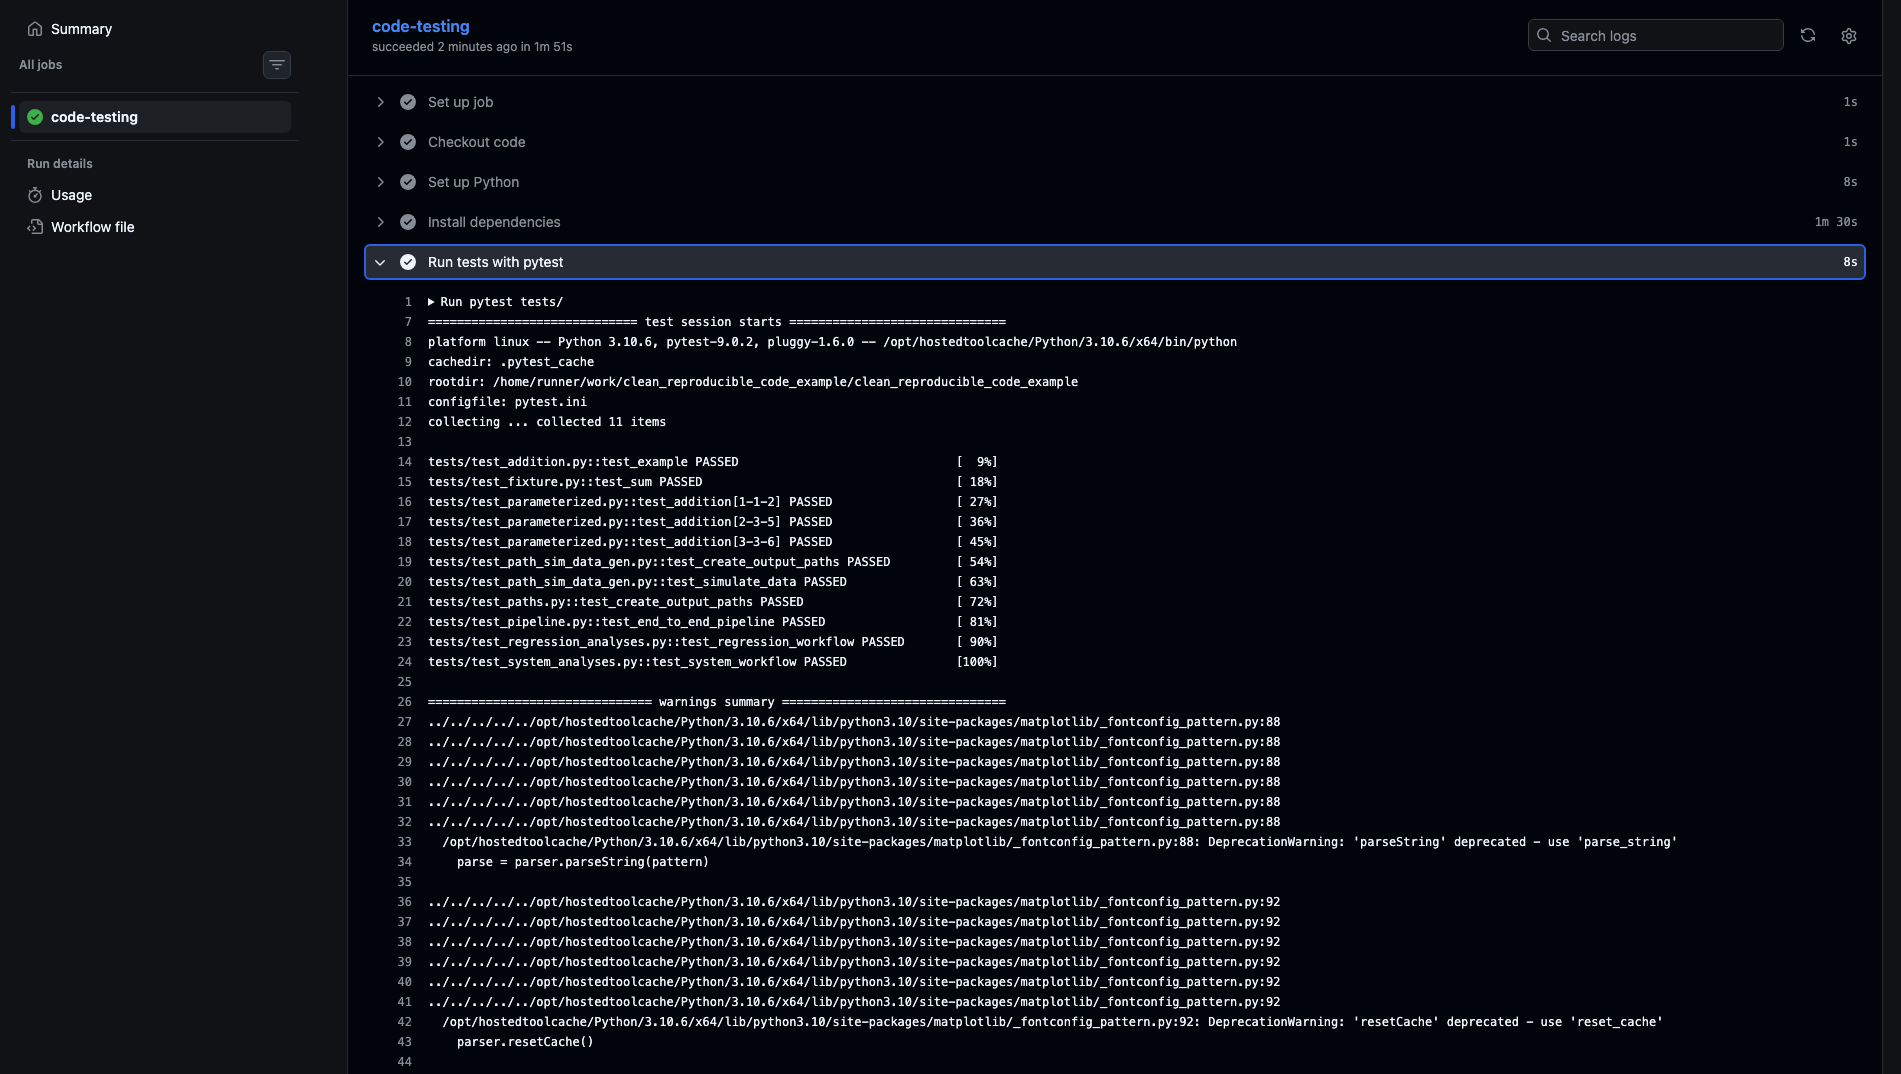Click the 'test session starts' log line
Screen dimensions: 1901x1074
click(716, 322)
